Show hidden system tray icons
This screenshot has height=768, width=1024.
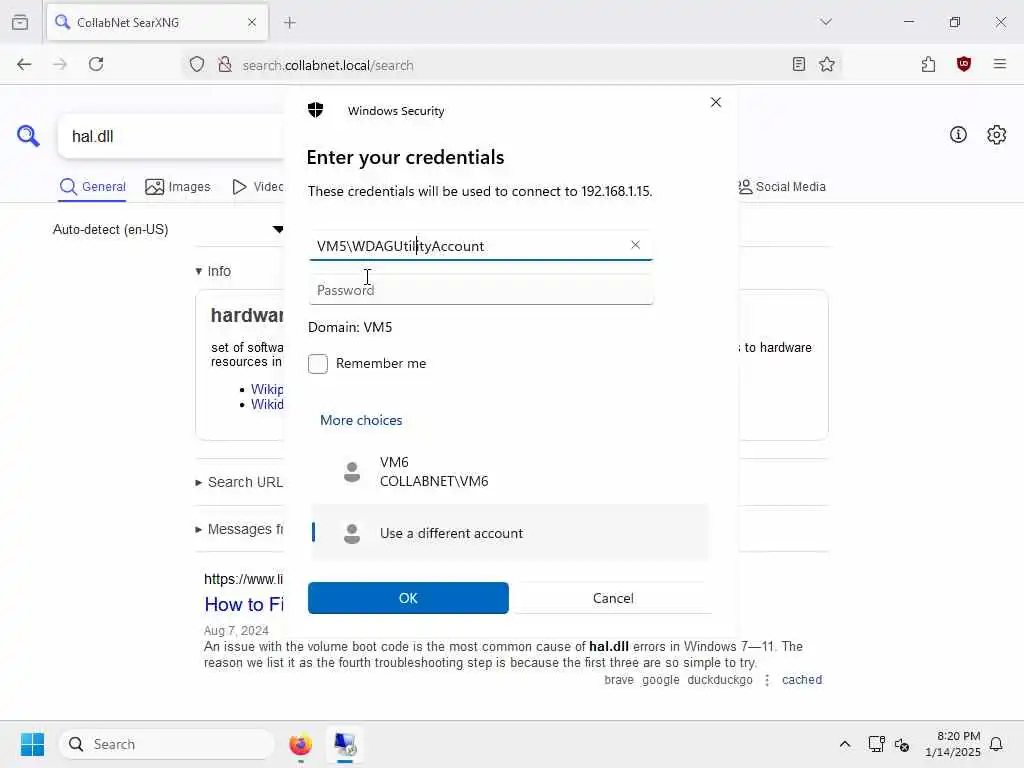click(x=844, y=744)
